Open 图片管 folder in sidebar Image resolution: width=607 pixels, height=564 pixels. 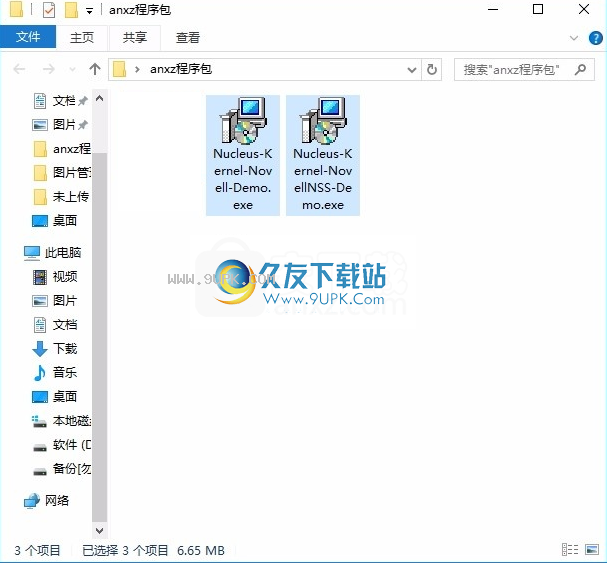[62, 173]
